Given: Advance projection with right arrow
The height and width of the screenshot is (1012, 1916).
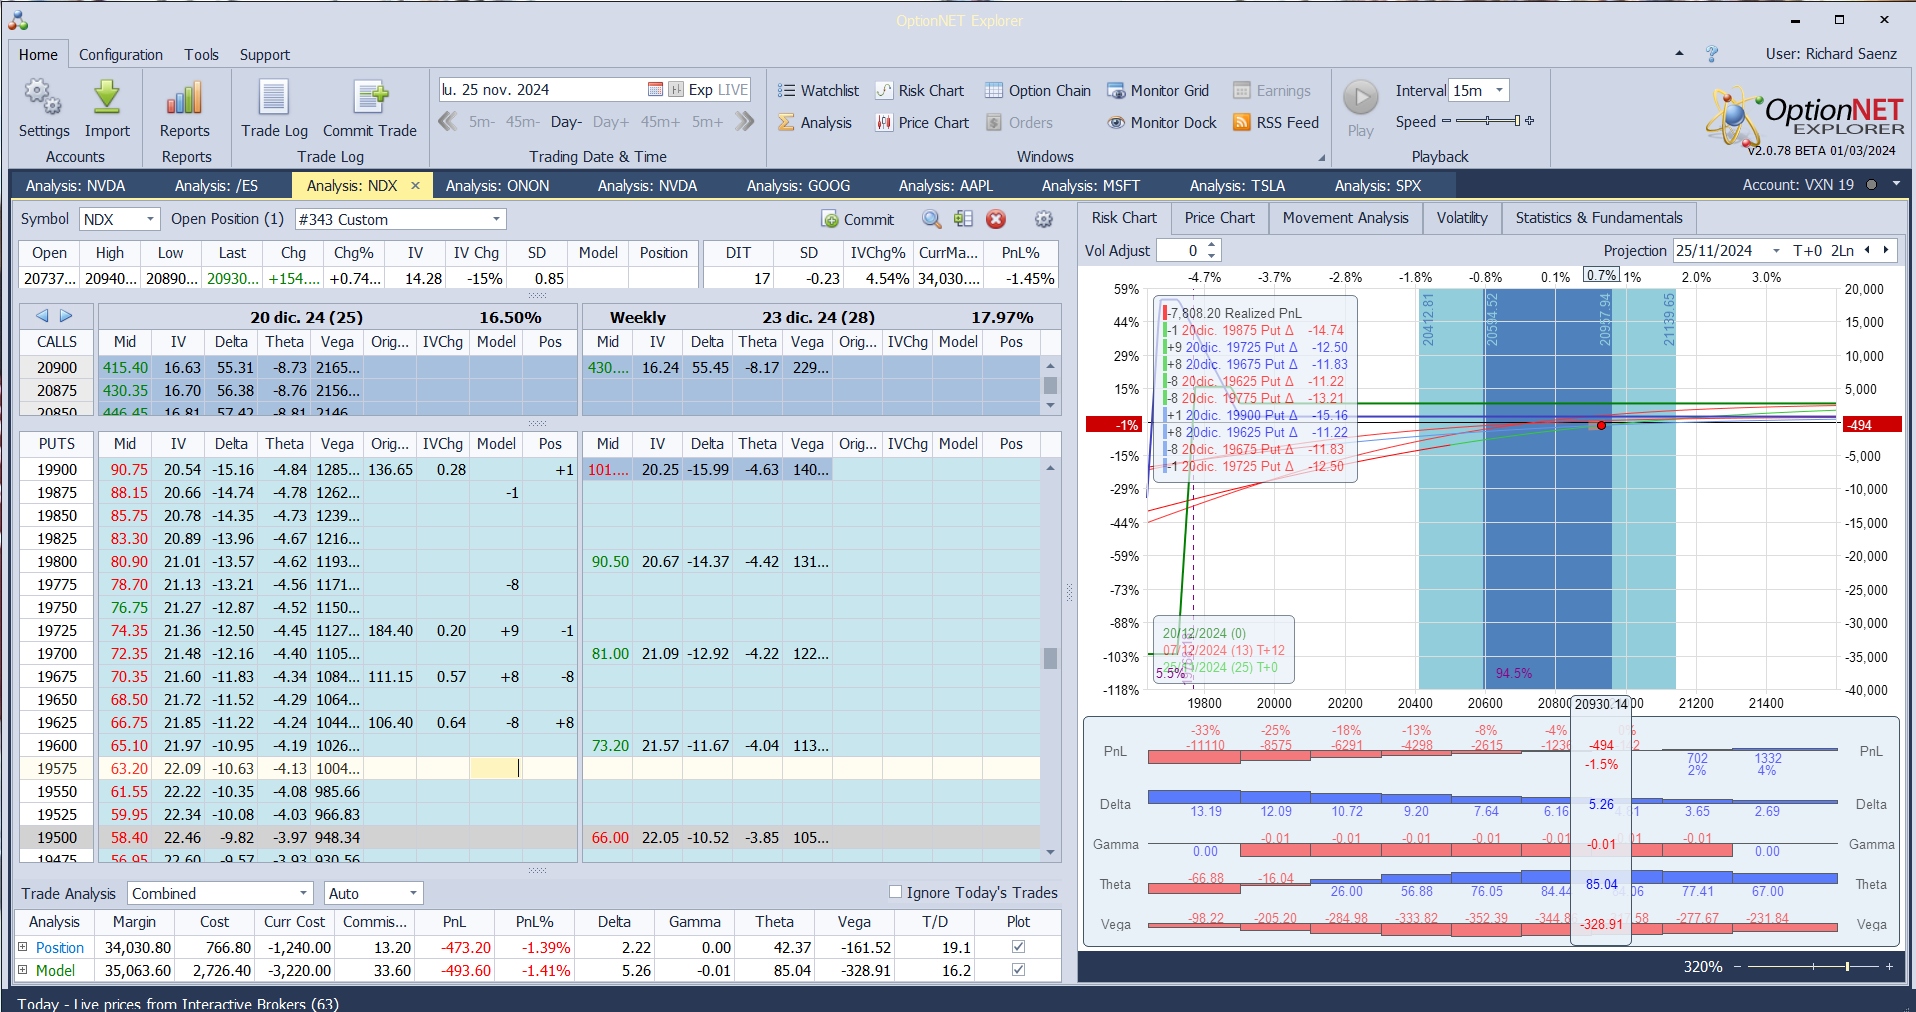Looking at the screenshot, I should tap(1886, 250).
